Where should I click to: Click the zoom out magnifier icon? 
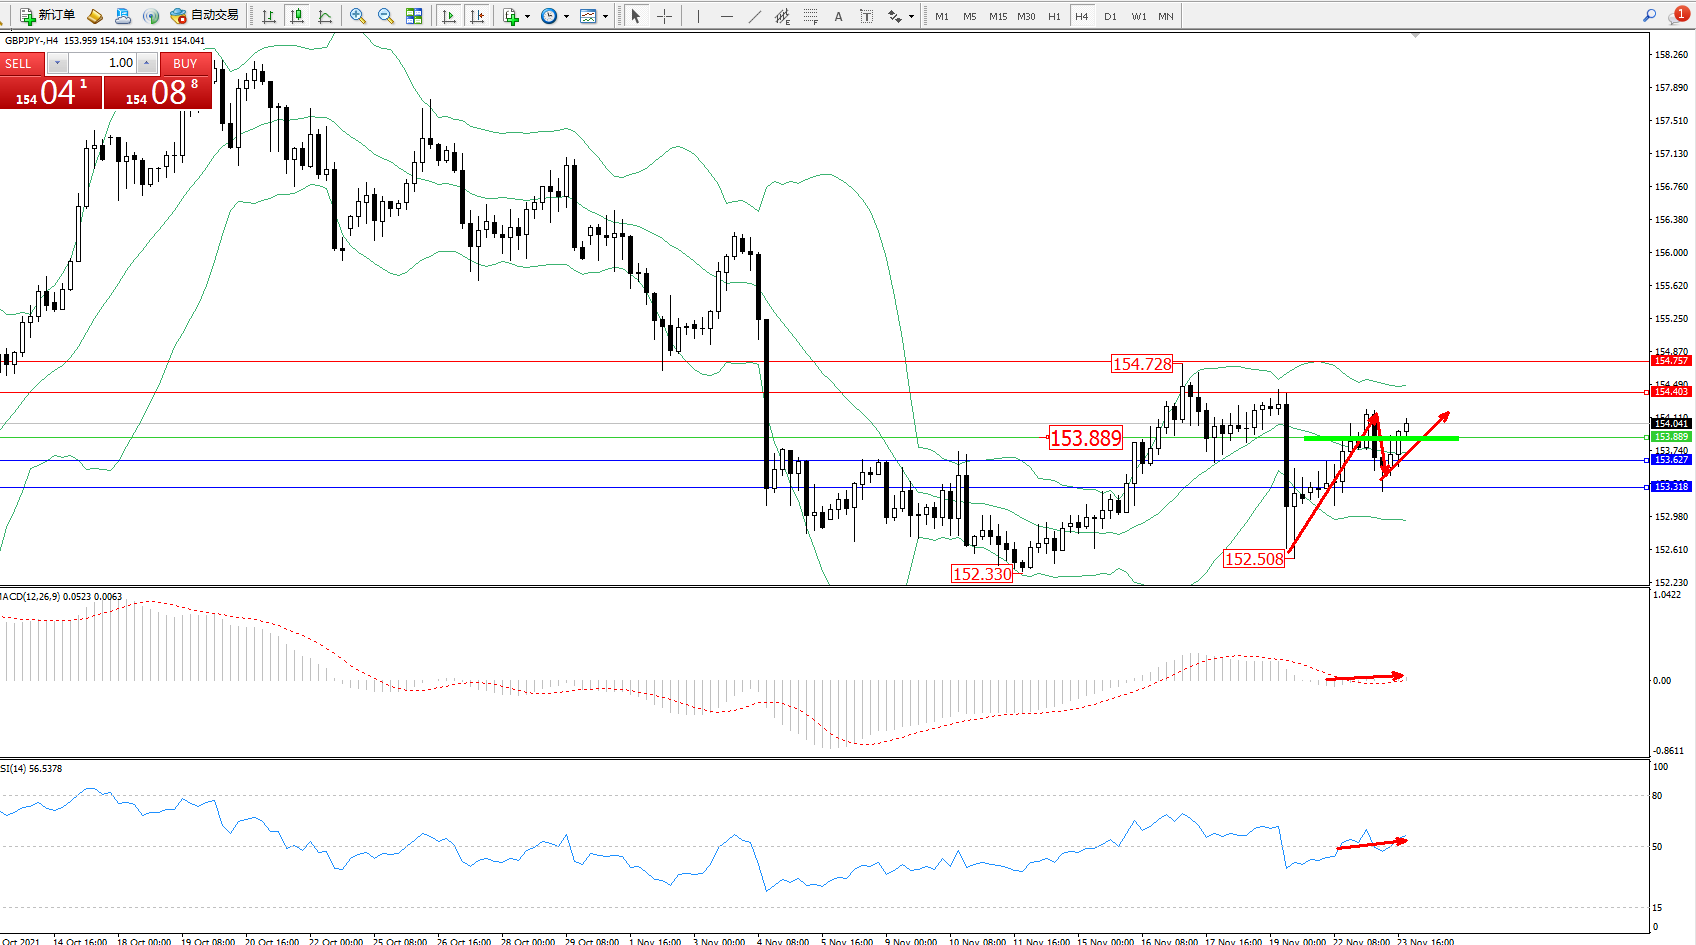point(385,16)
